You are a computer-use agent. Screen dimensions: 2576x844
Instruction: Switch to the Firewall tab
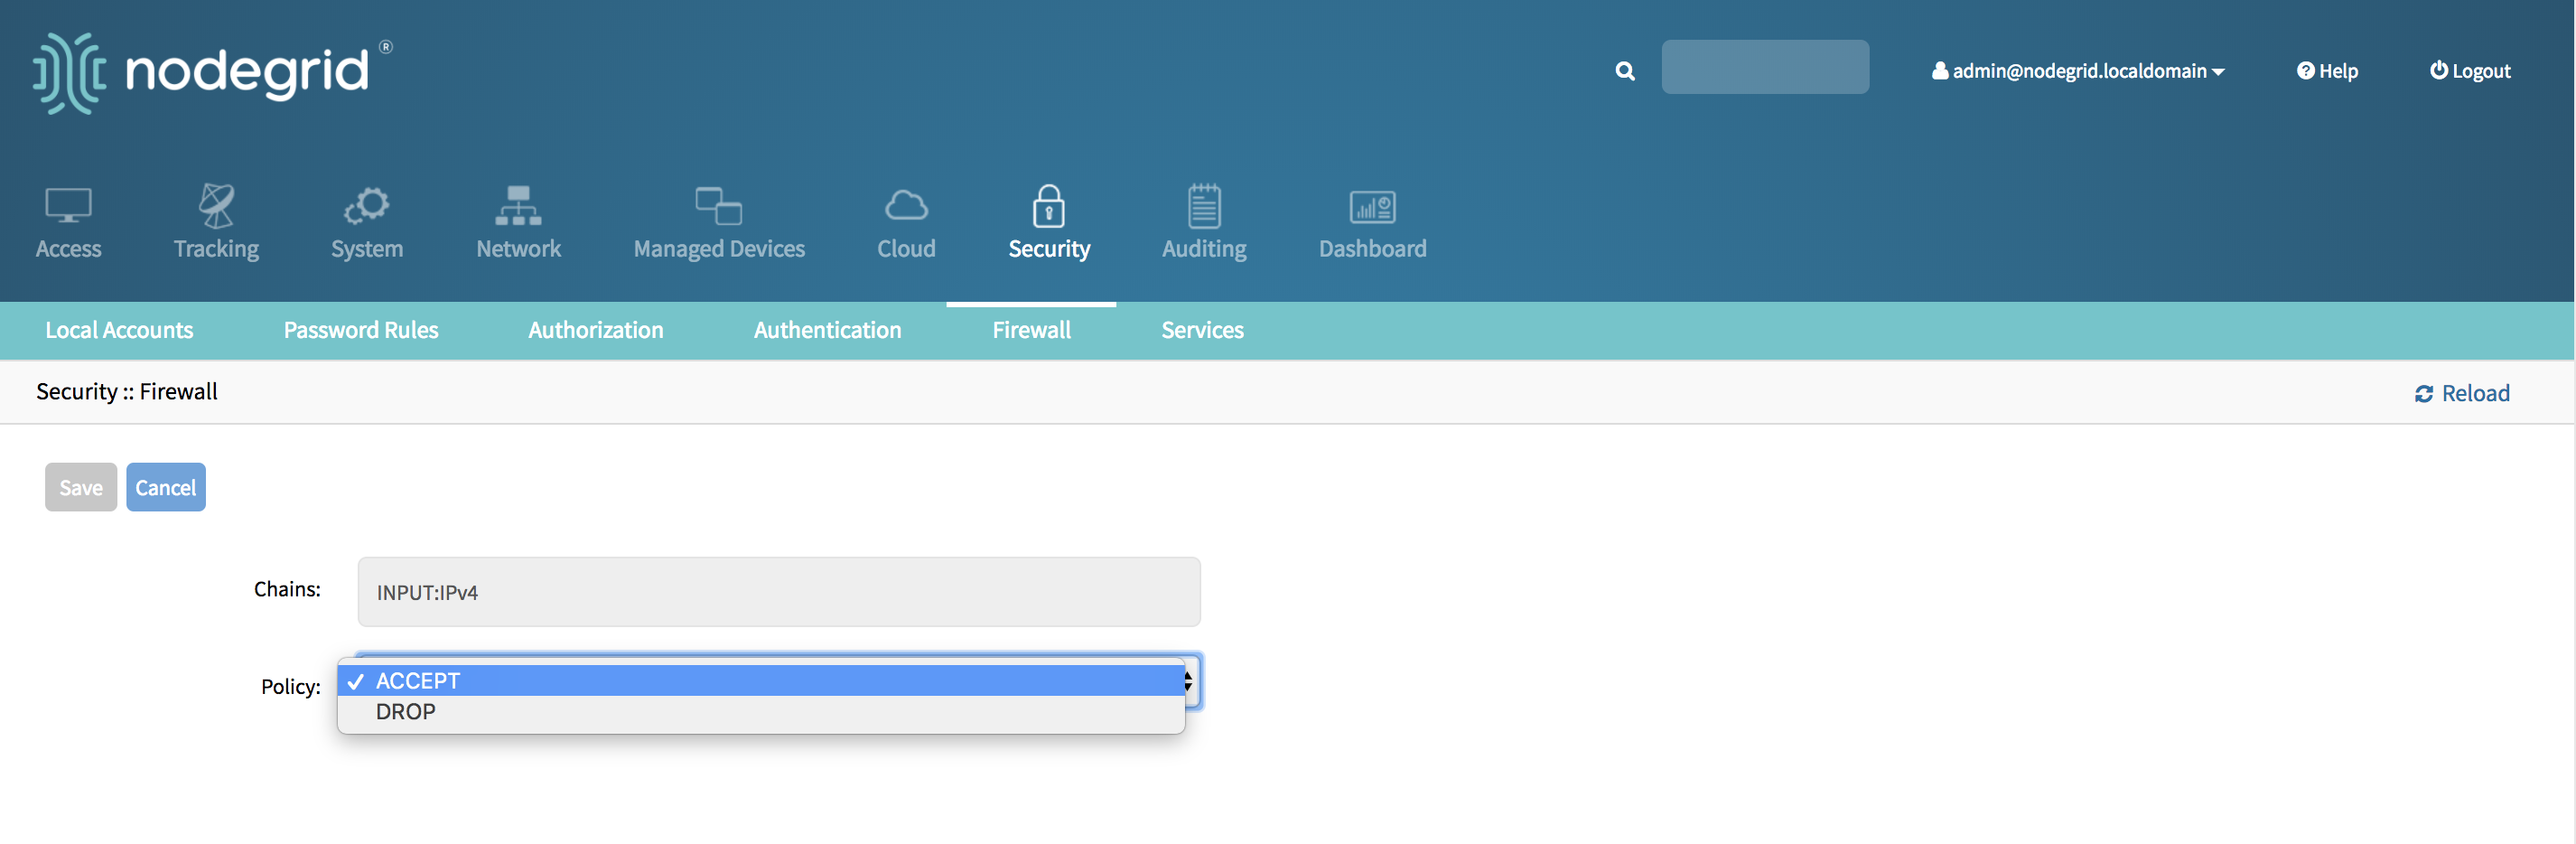pyautogui.click(x=1031, y=330)
